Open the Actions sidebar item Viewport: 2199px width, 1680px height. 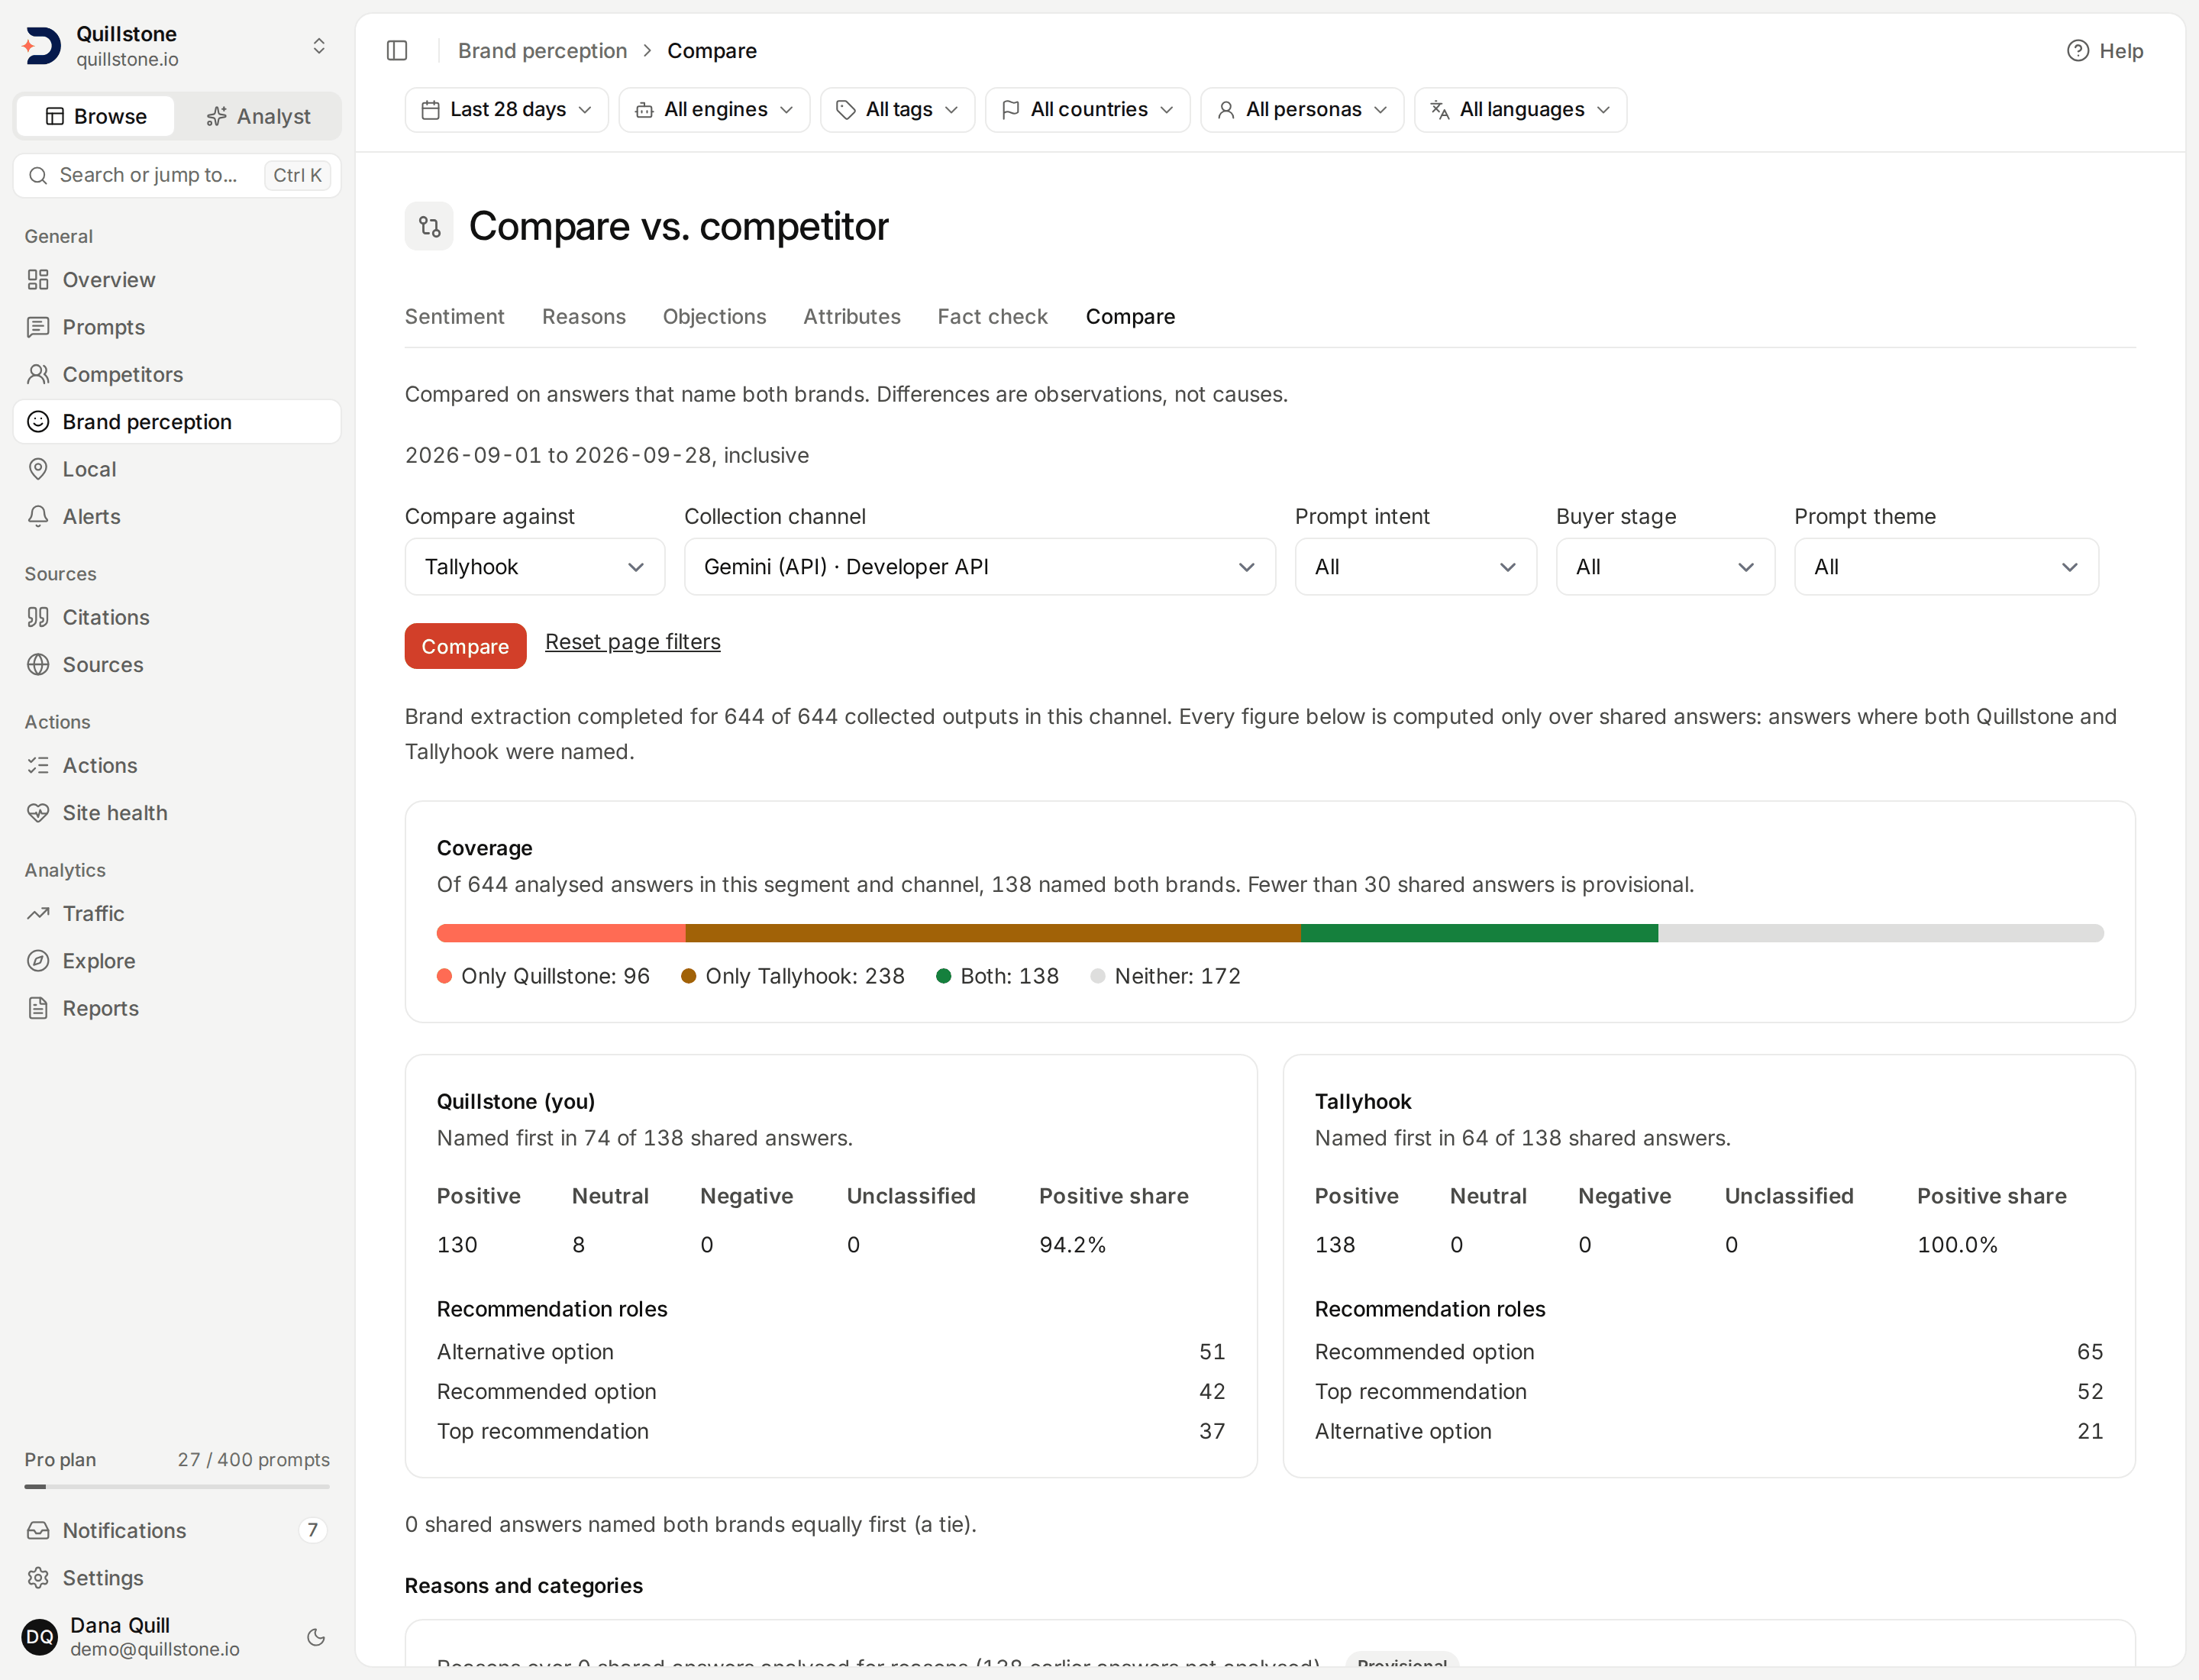tap(177, 765)
